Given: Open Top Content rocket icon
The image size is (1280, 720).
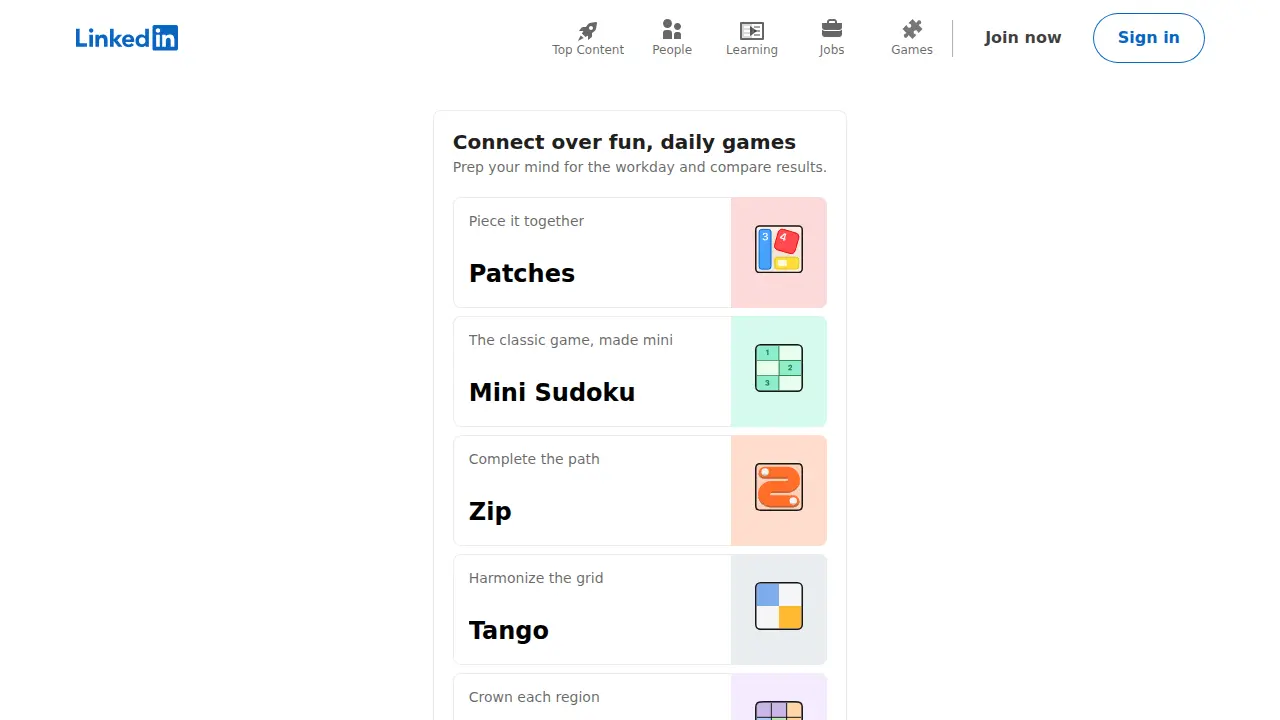Looking at the screenshot, I should point(588,30).
